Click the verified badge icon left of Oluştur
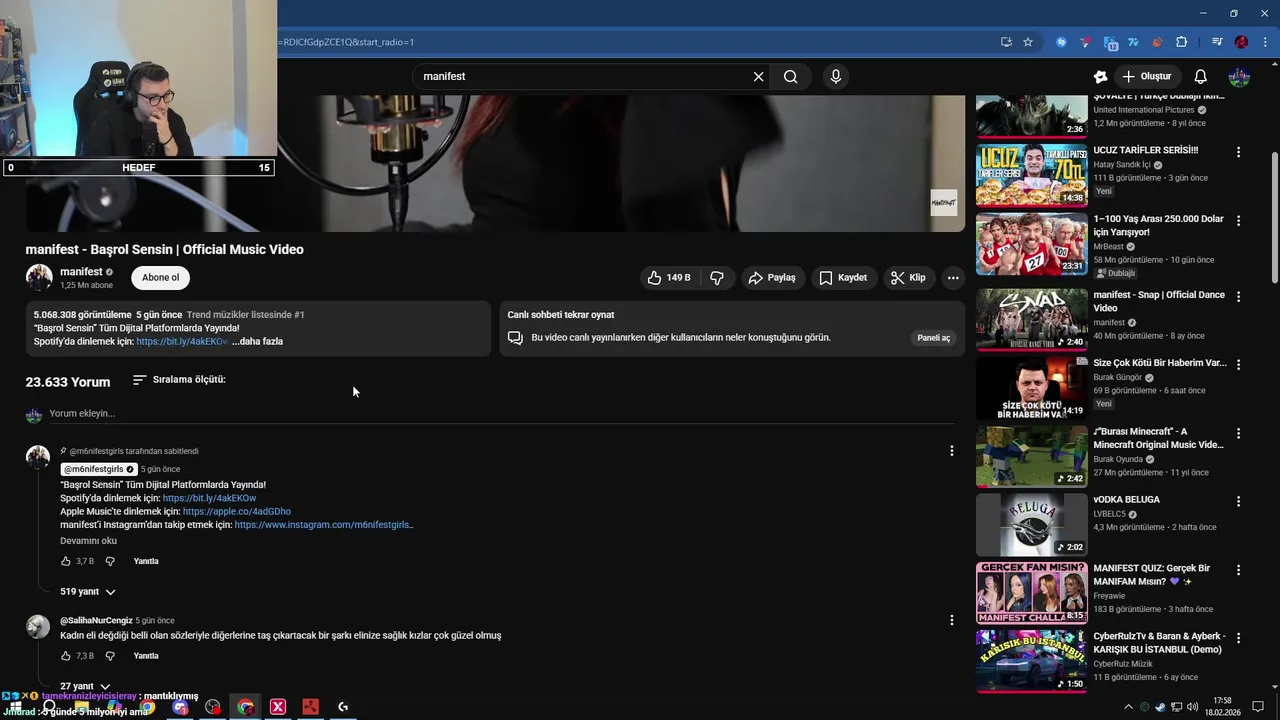The height and width of the screenshot is (720, 1280). point(1101,76)
